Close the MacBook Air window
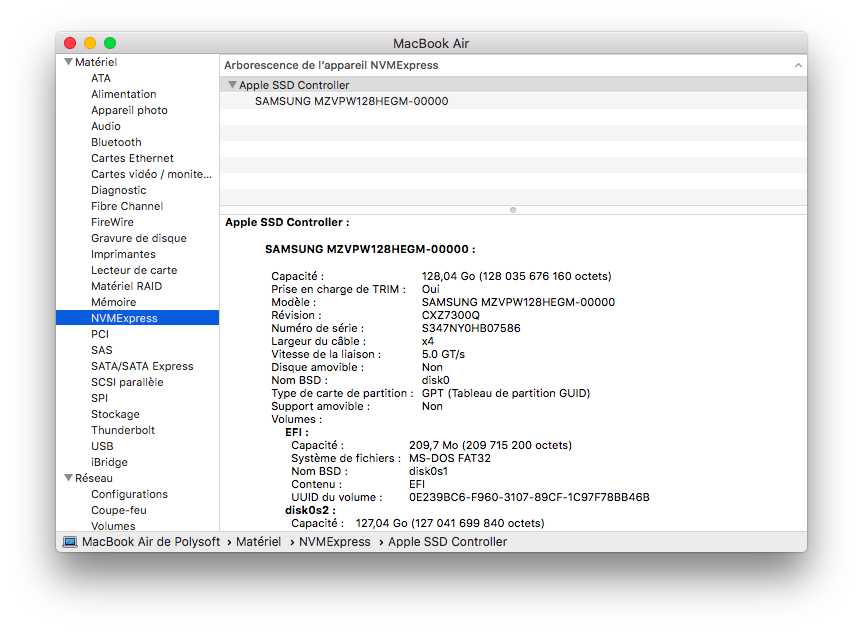Screen dimensions: 863x632 click(70, 43)
